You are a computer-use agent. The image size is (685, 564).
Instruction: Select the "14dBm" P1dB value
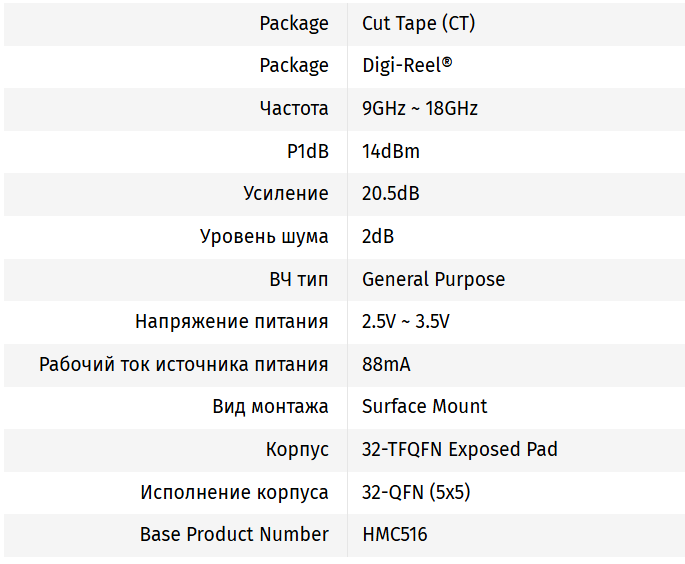pos(390,152)
